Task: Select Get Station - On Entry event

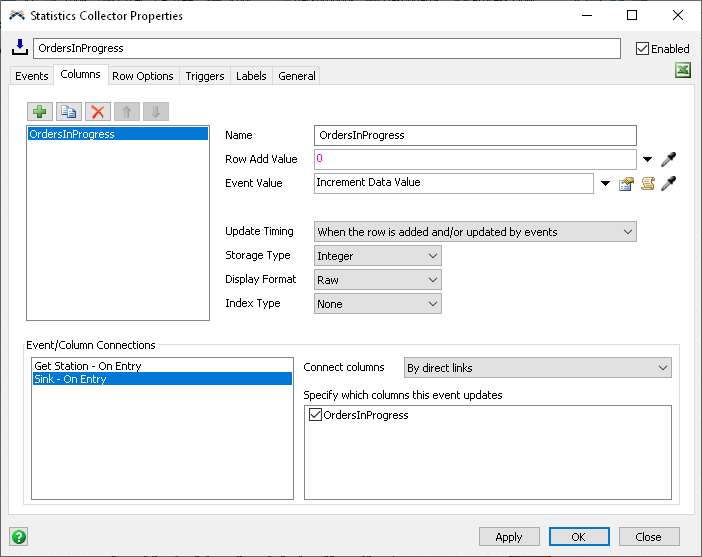Action: coord(88,366)
